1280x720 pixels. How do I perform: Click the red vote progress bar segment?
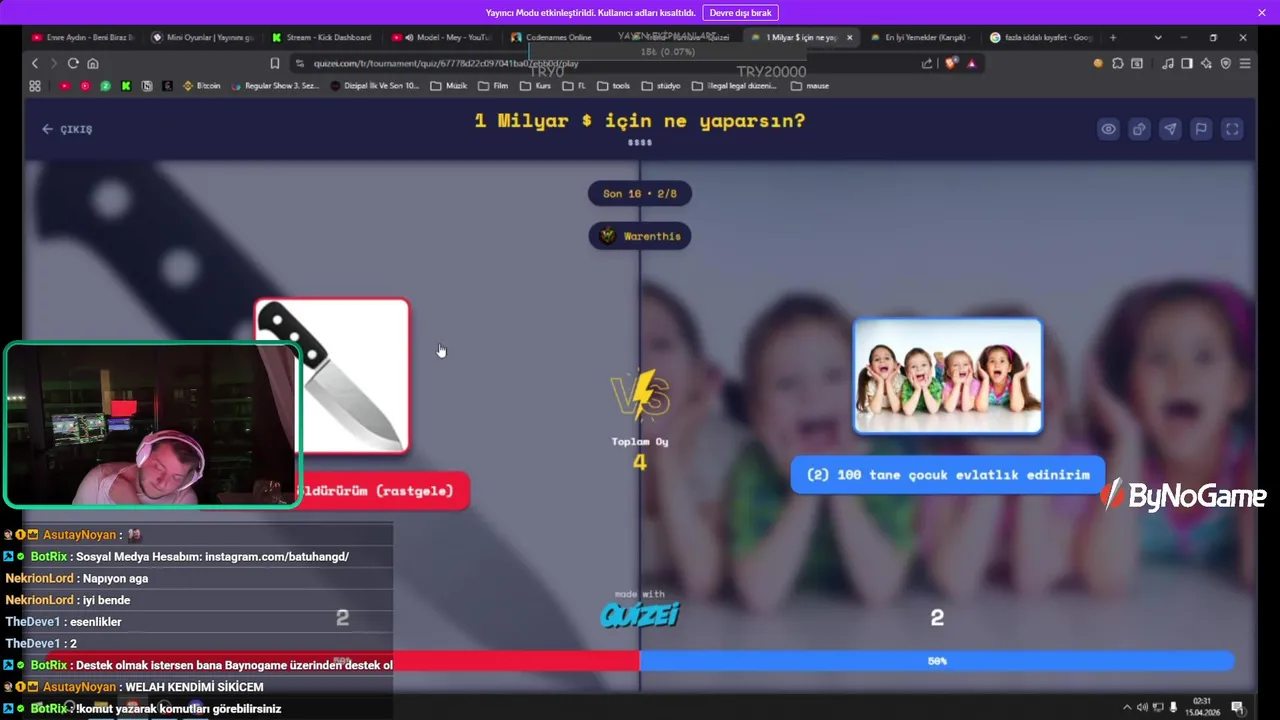[x=516, y=661]
